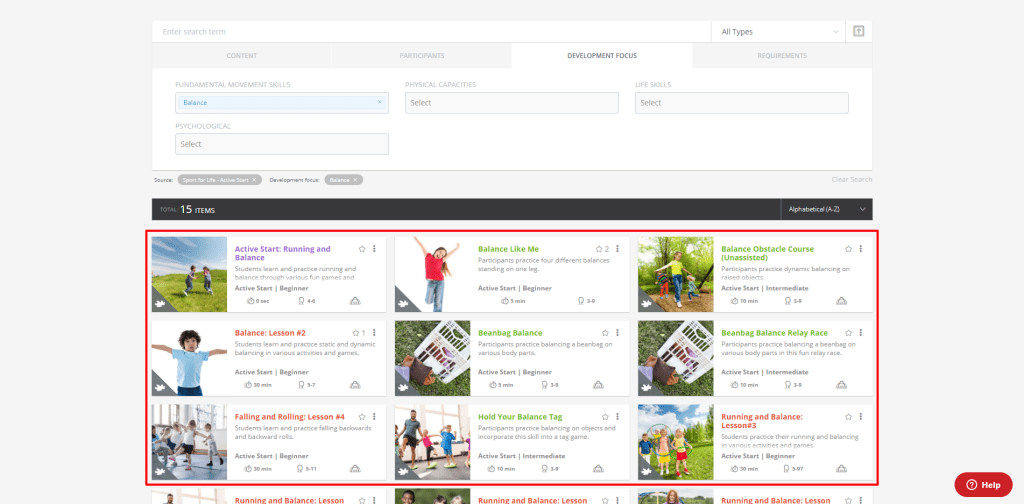This screenshot has height=504, width=1024.
Task: Click the upload icon beside All Types
Action: tap(859, 31)
